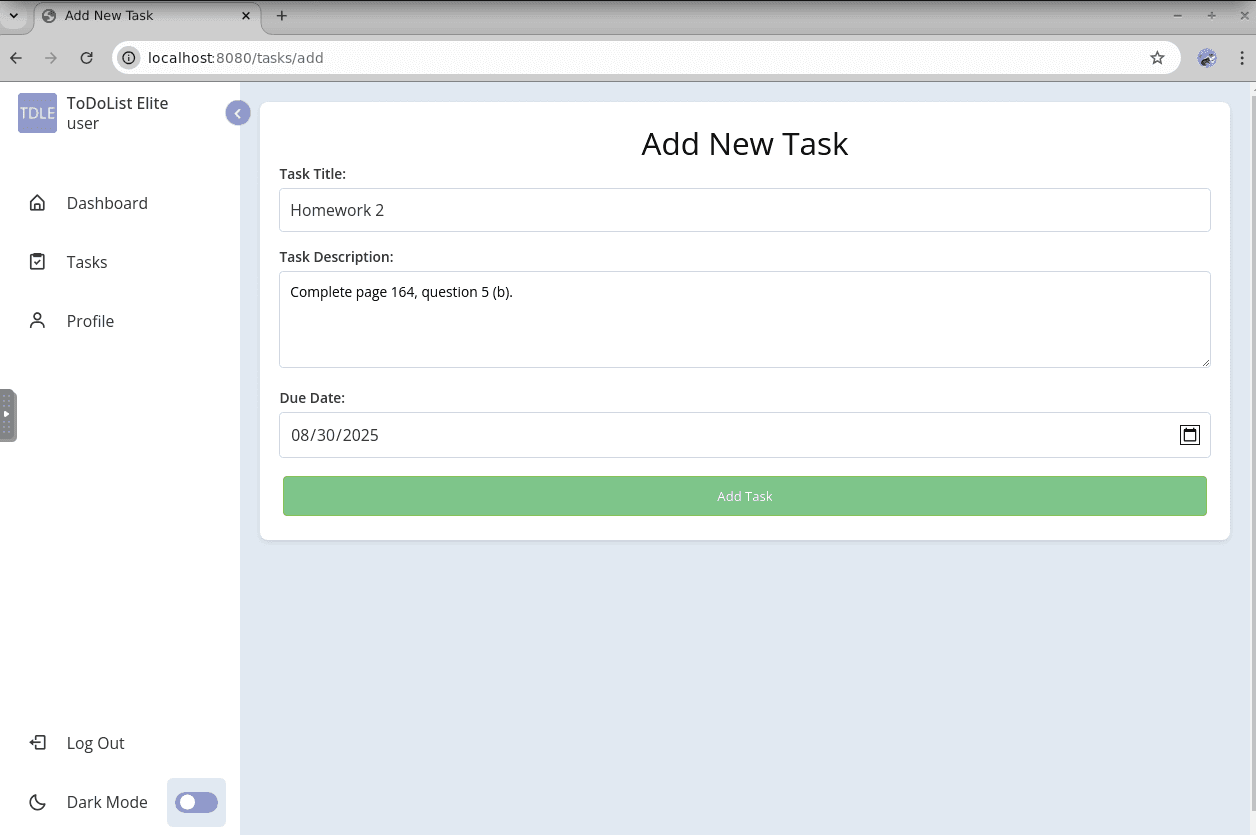Click the Add New Task heading
Screen dimensions: 1256x835
(745, 144)
